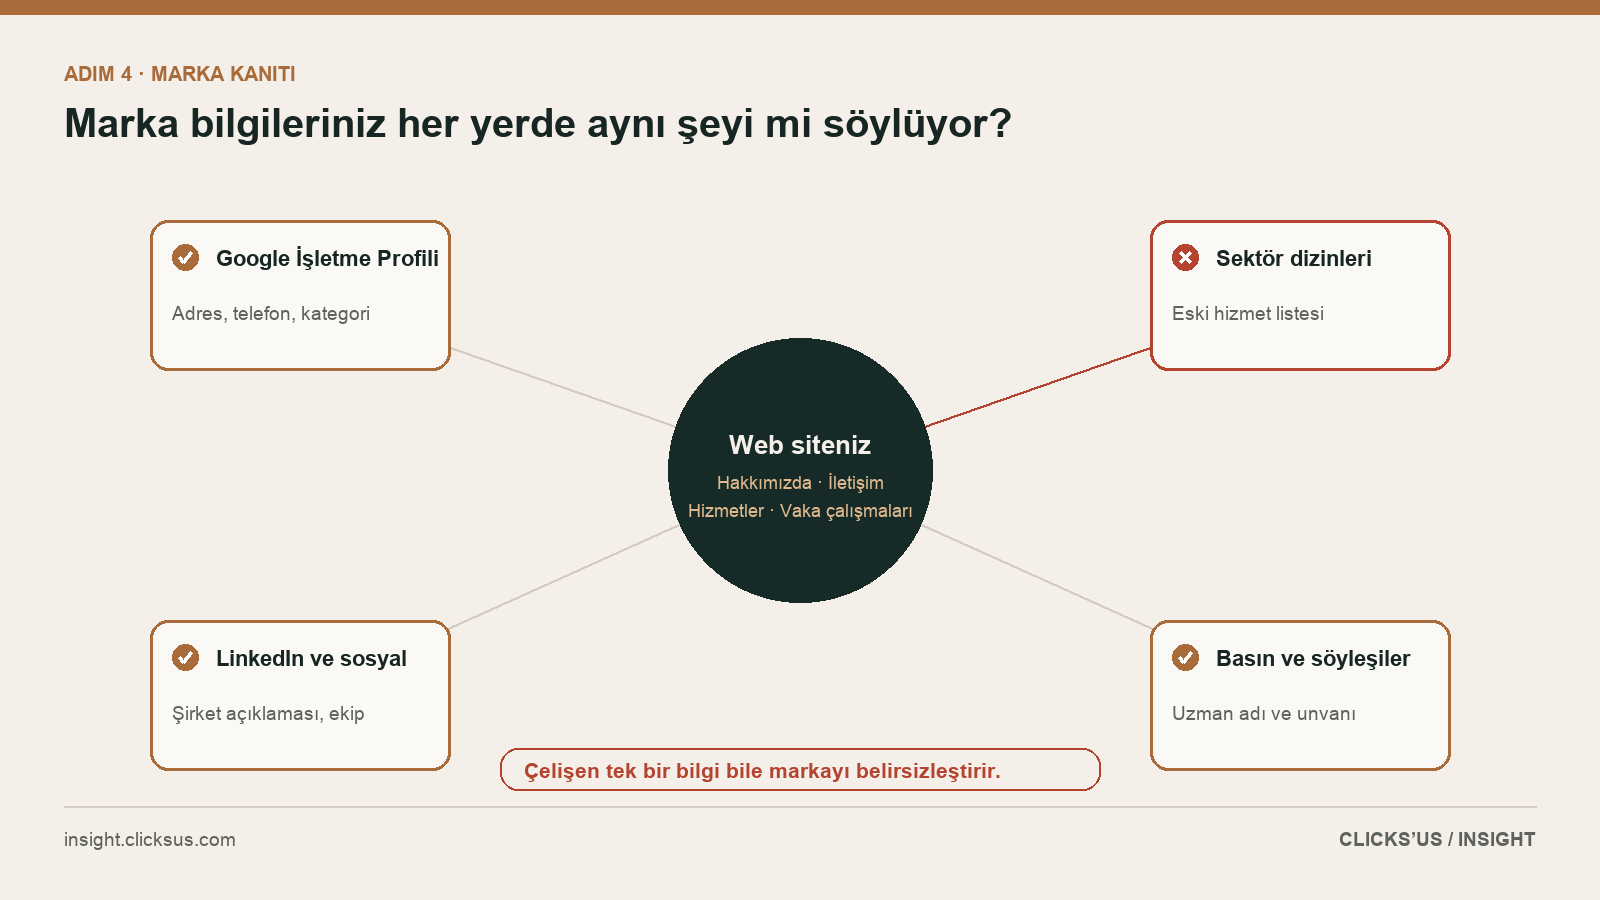Click the slide title 'Marka bilgileriniz her yerde...'

pyautogui.click(x=538, y=124)
